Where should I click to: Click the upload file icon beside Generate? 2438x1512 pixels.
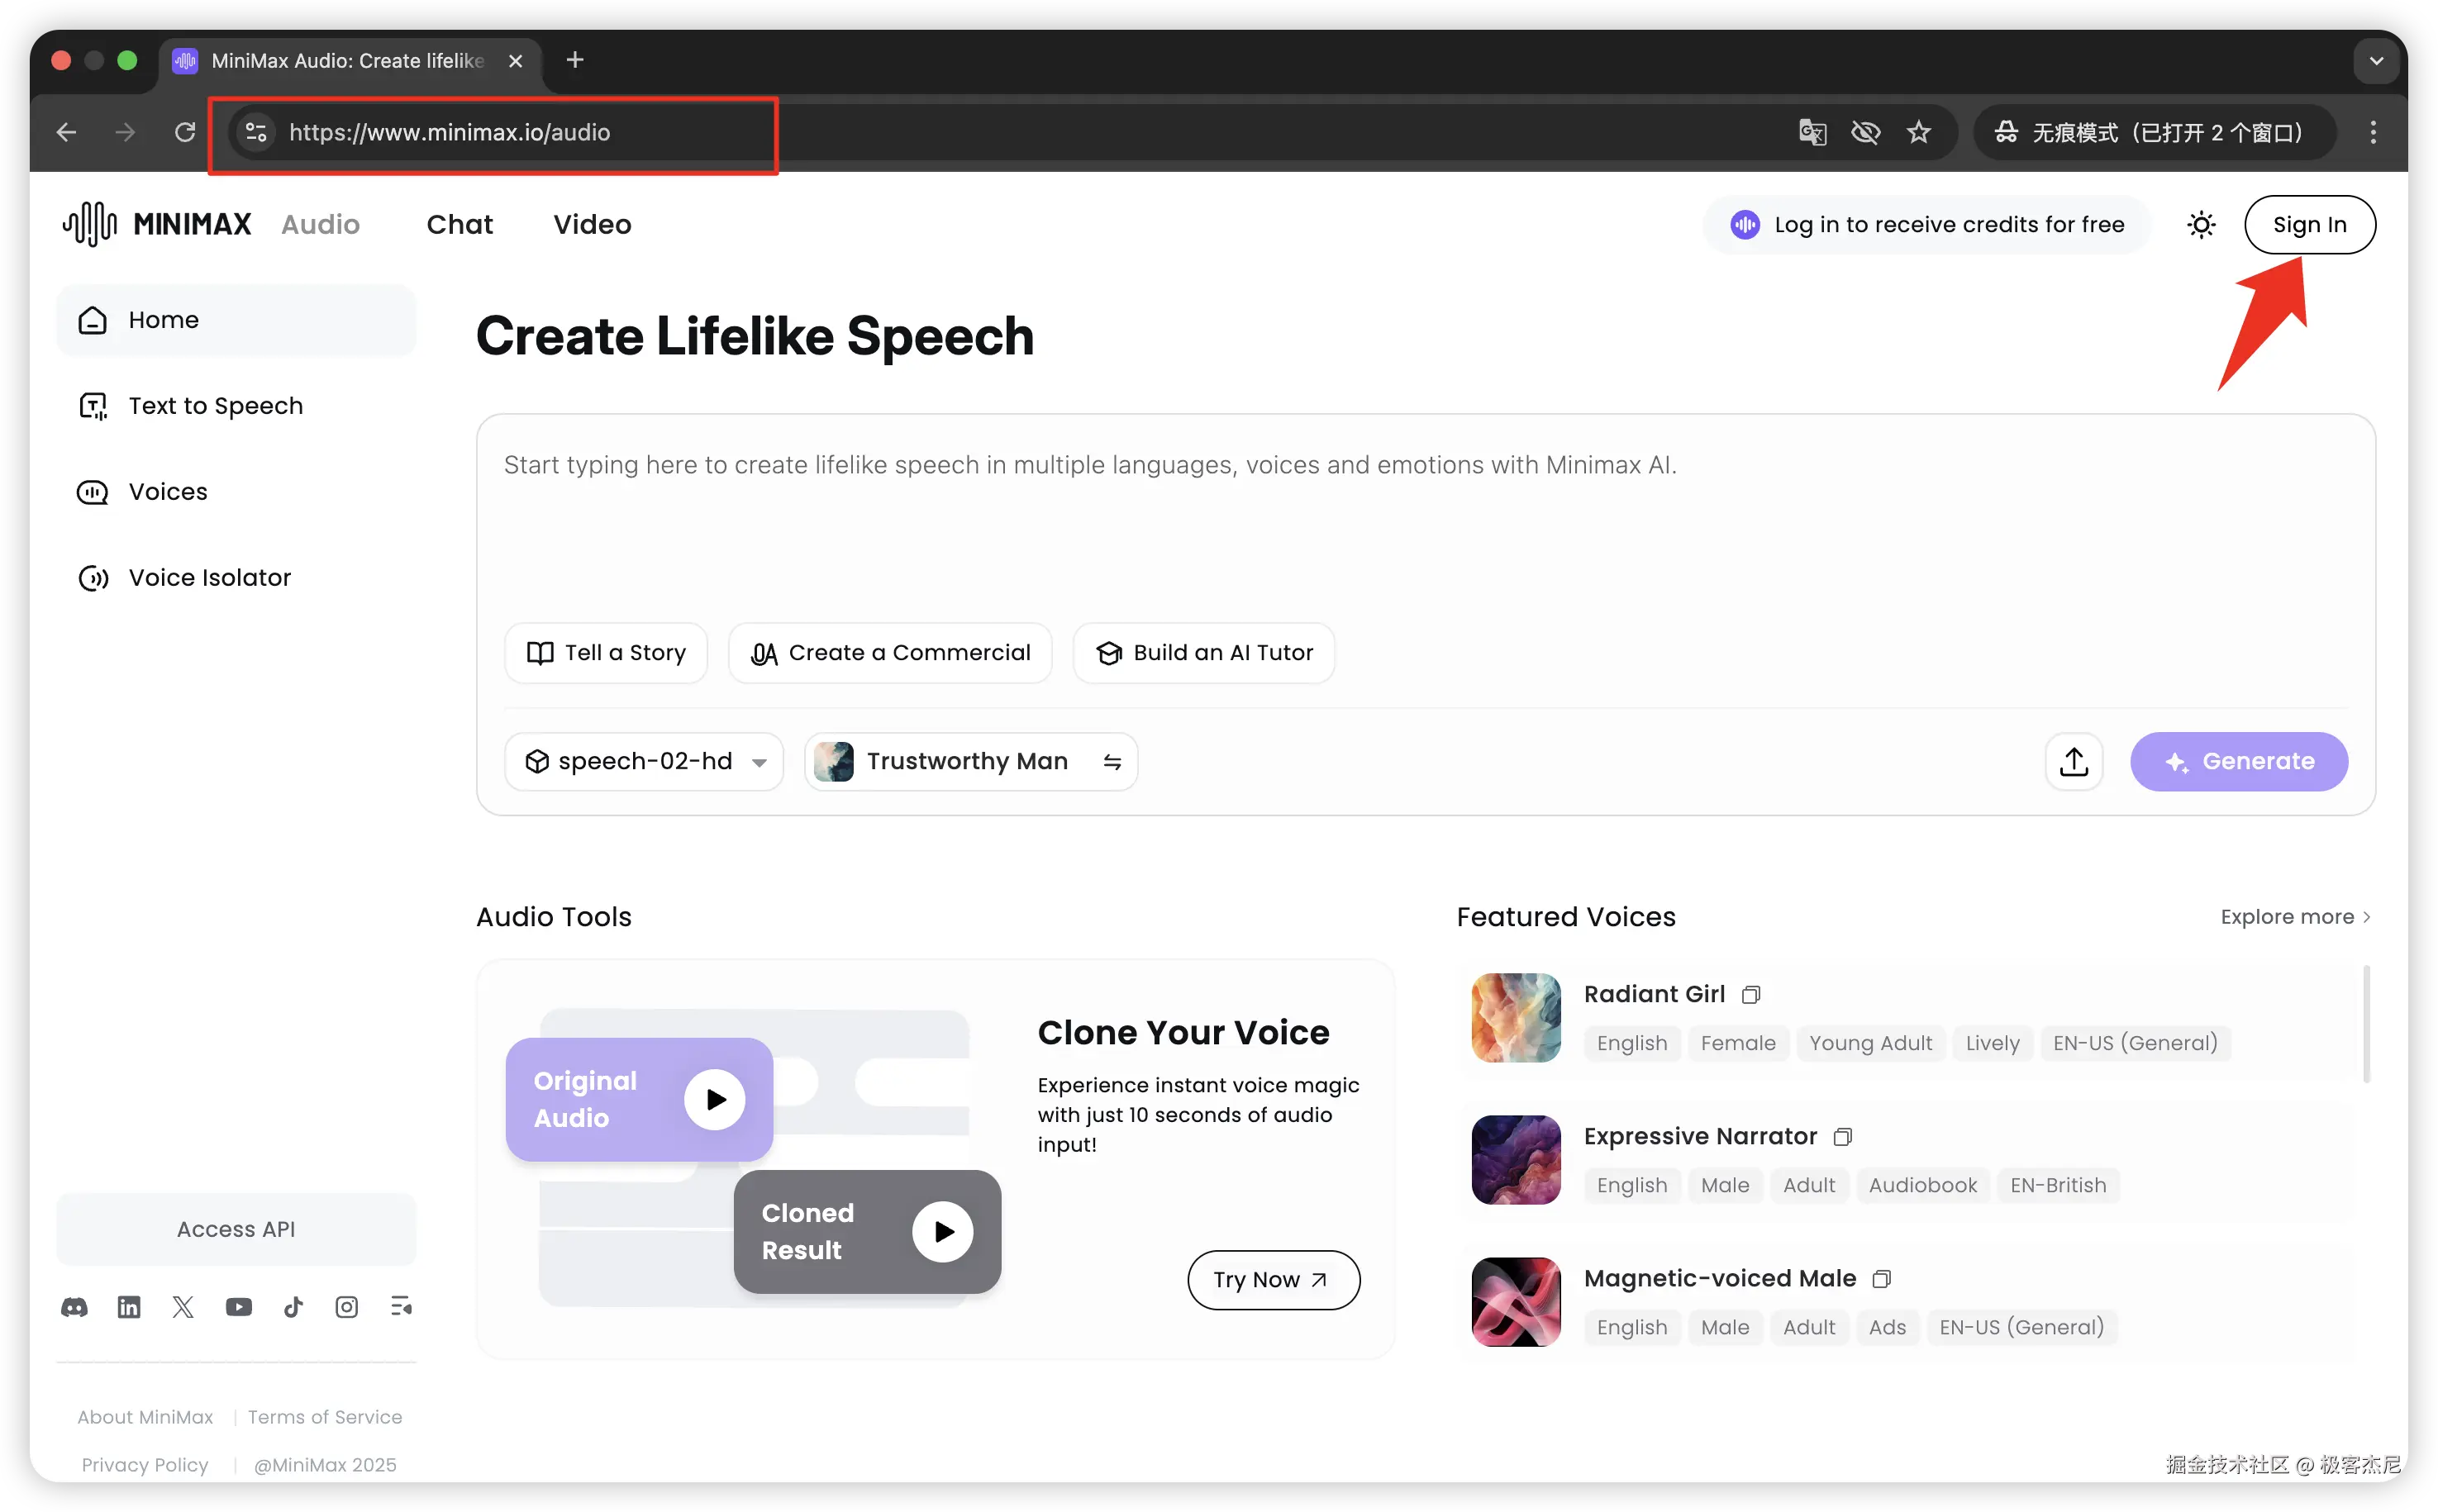coord(2073,762)
